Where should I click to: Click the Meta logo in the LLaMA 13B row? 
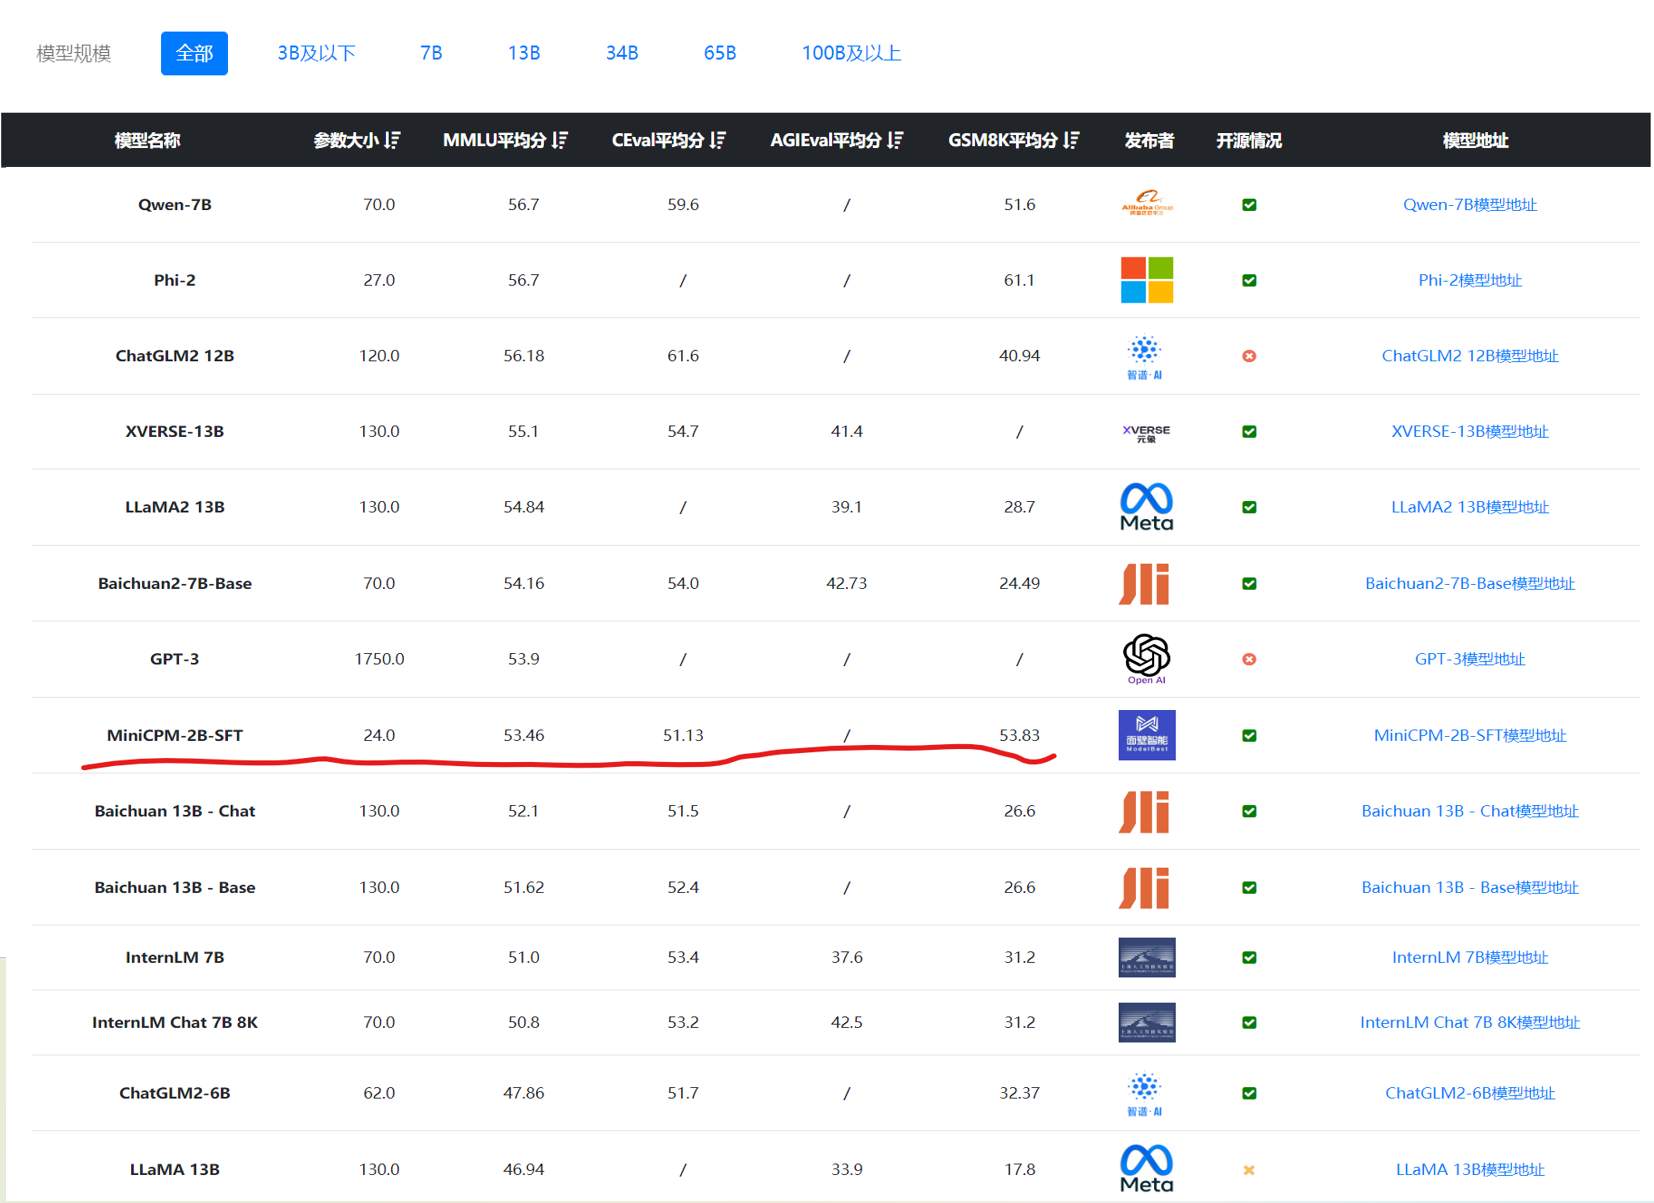[x=1146, y=1169]
